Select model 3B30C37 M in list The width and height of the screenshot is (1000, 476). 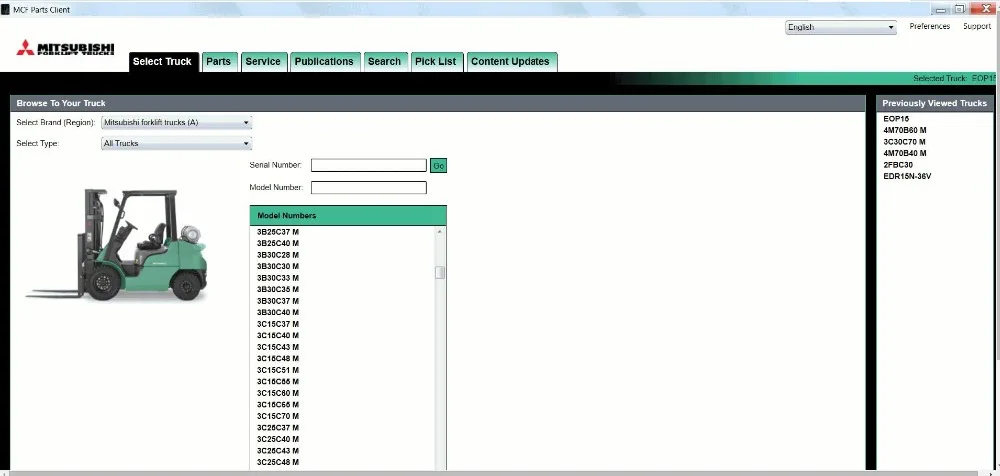click(278, 301)
